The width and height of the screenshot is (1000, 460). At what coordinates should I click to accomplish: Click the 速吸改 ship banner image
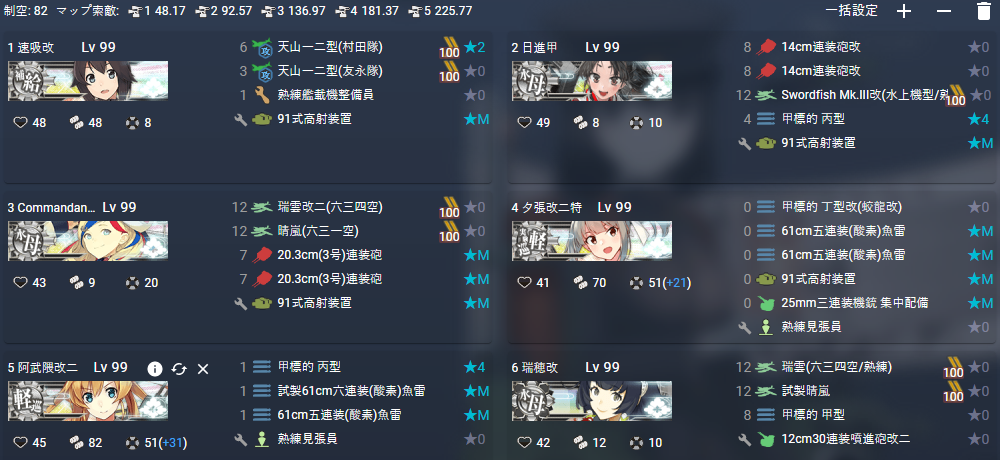(x=88, y=81)
